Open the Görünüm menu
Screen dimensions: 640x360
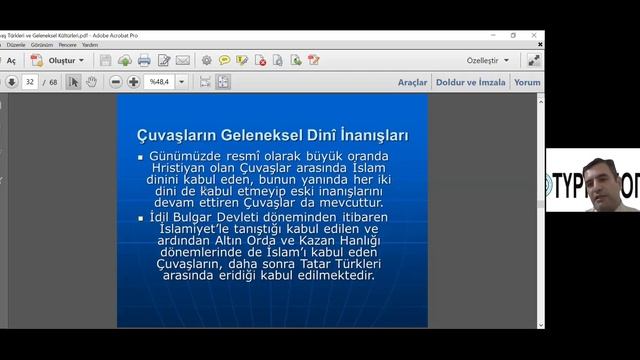point(42,45)
